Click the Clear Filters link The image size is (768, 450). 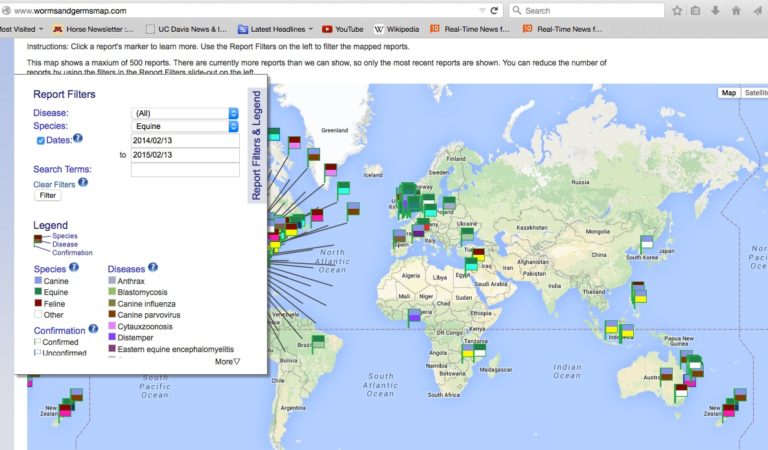[x=54, y=185]
